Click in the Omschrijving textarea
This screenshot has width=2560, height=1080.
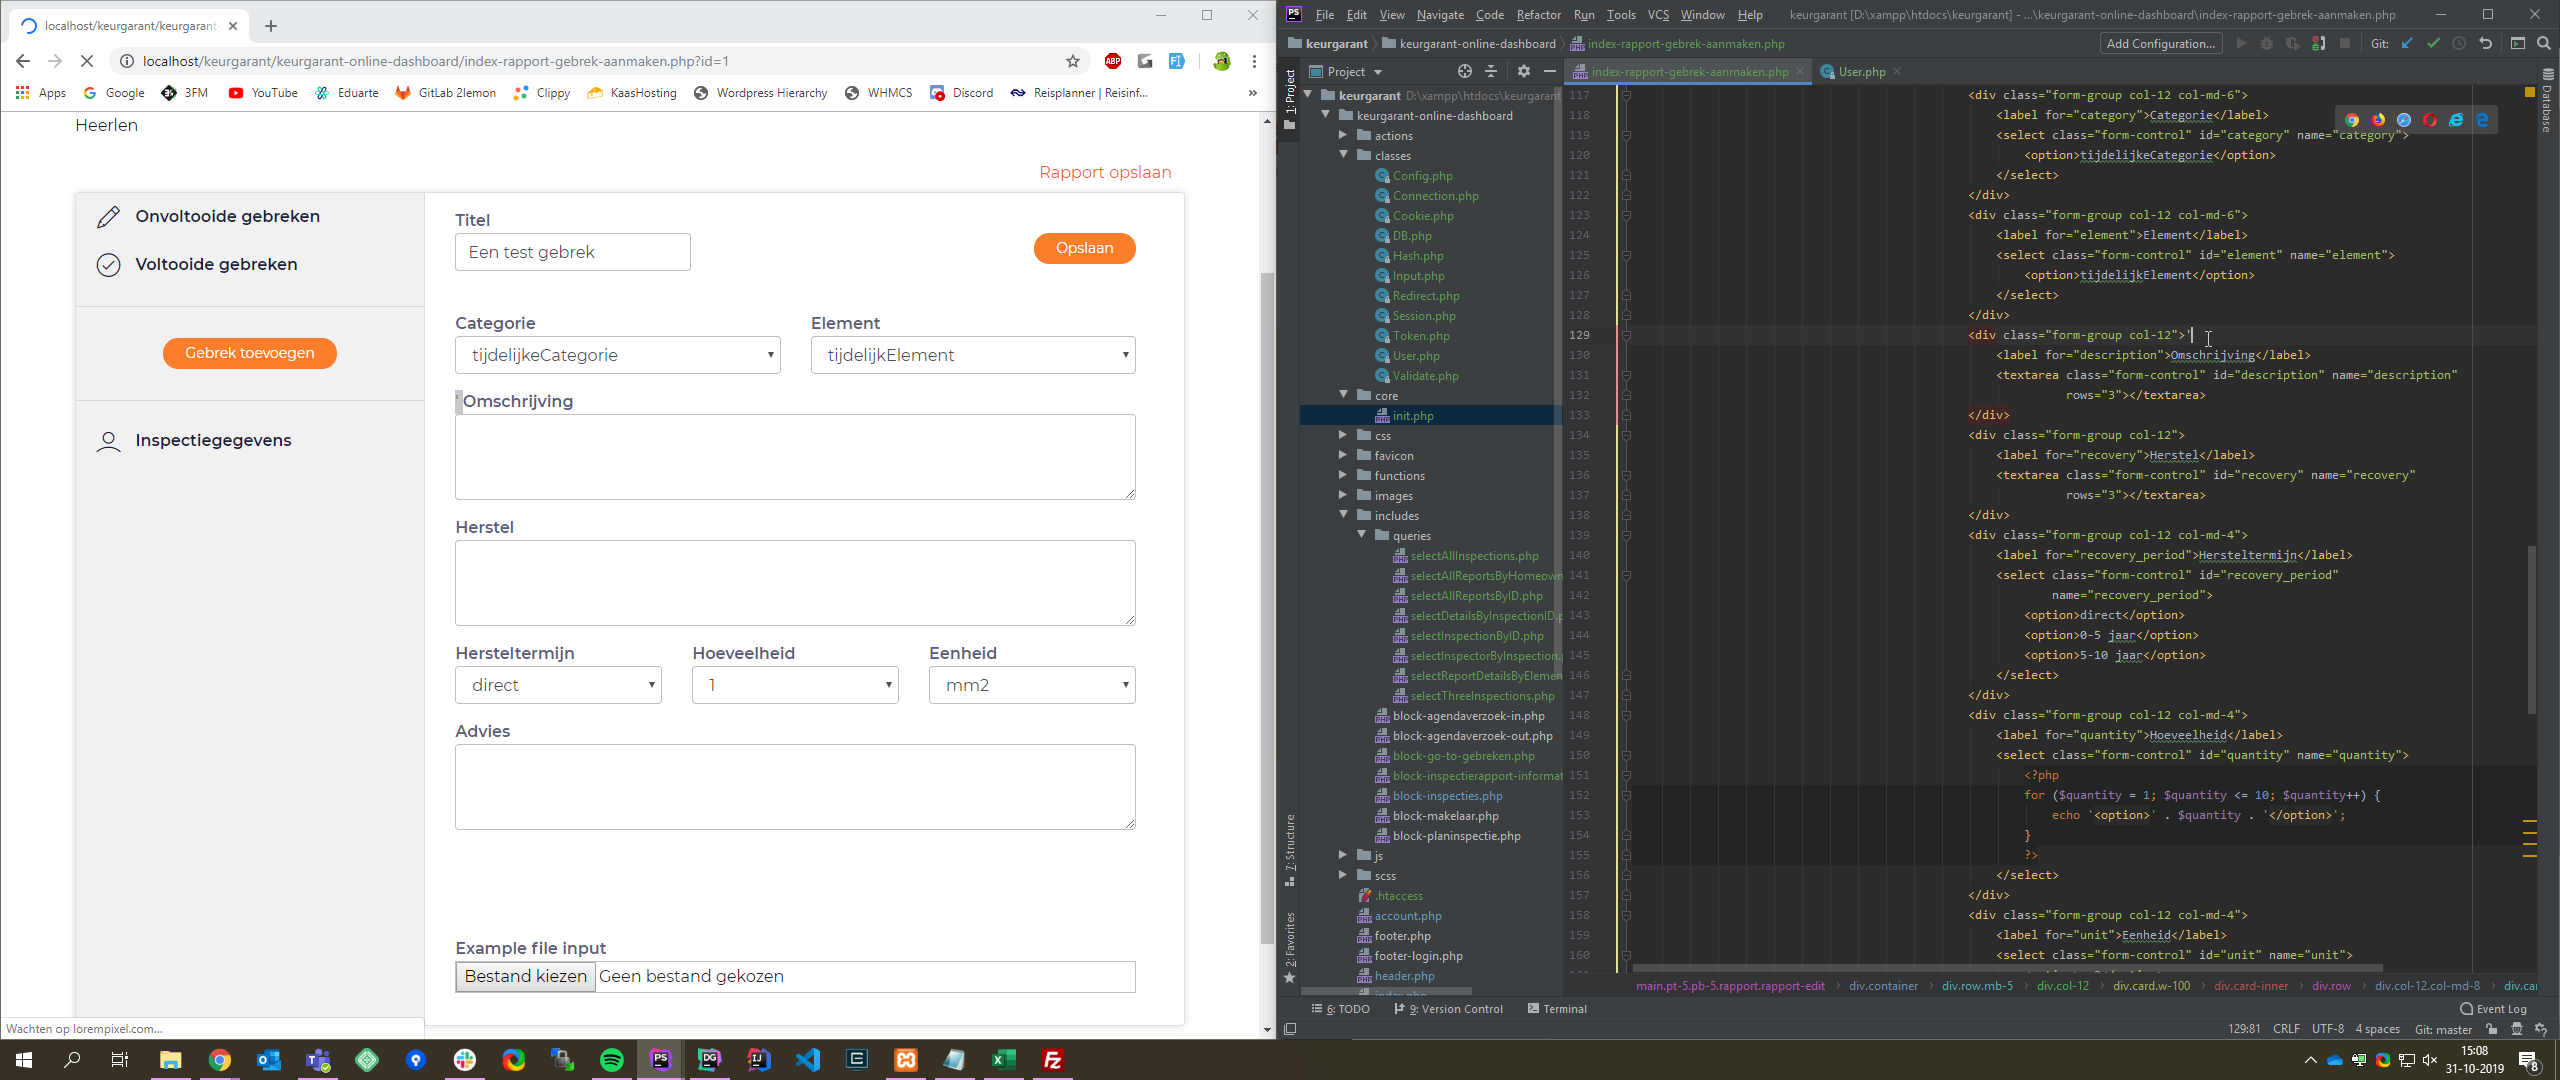[x=794, y=457]
